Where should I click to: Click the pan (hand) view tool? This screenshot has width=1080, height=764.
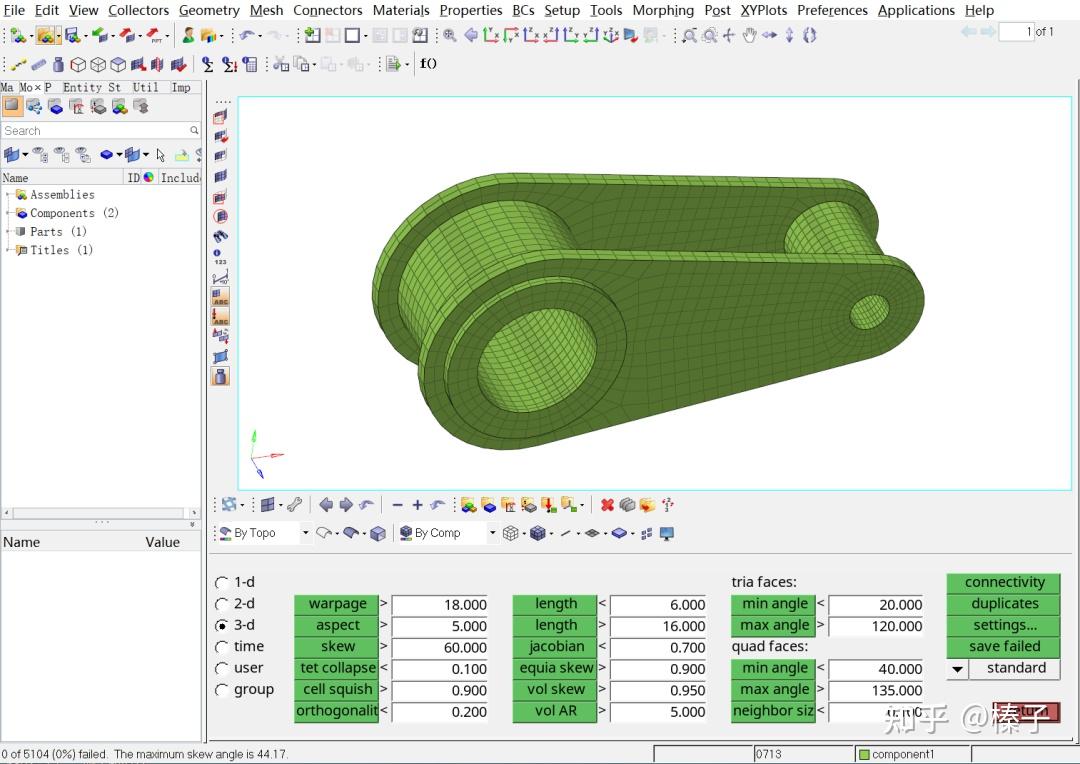click(x=749, y=35)
